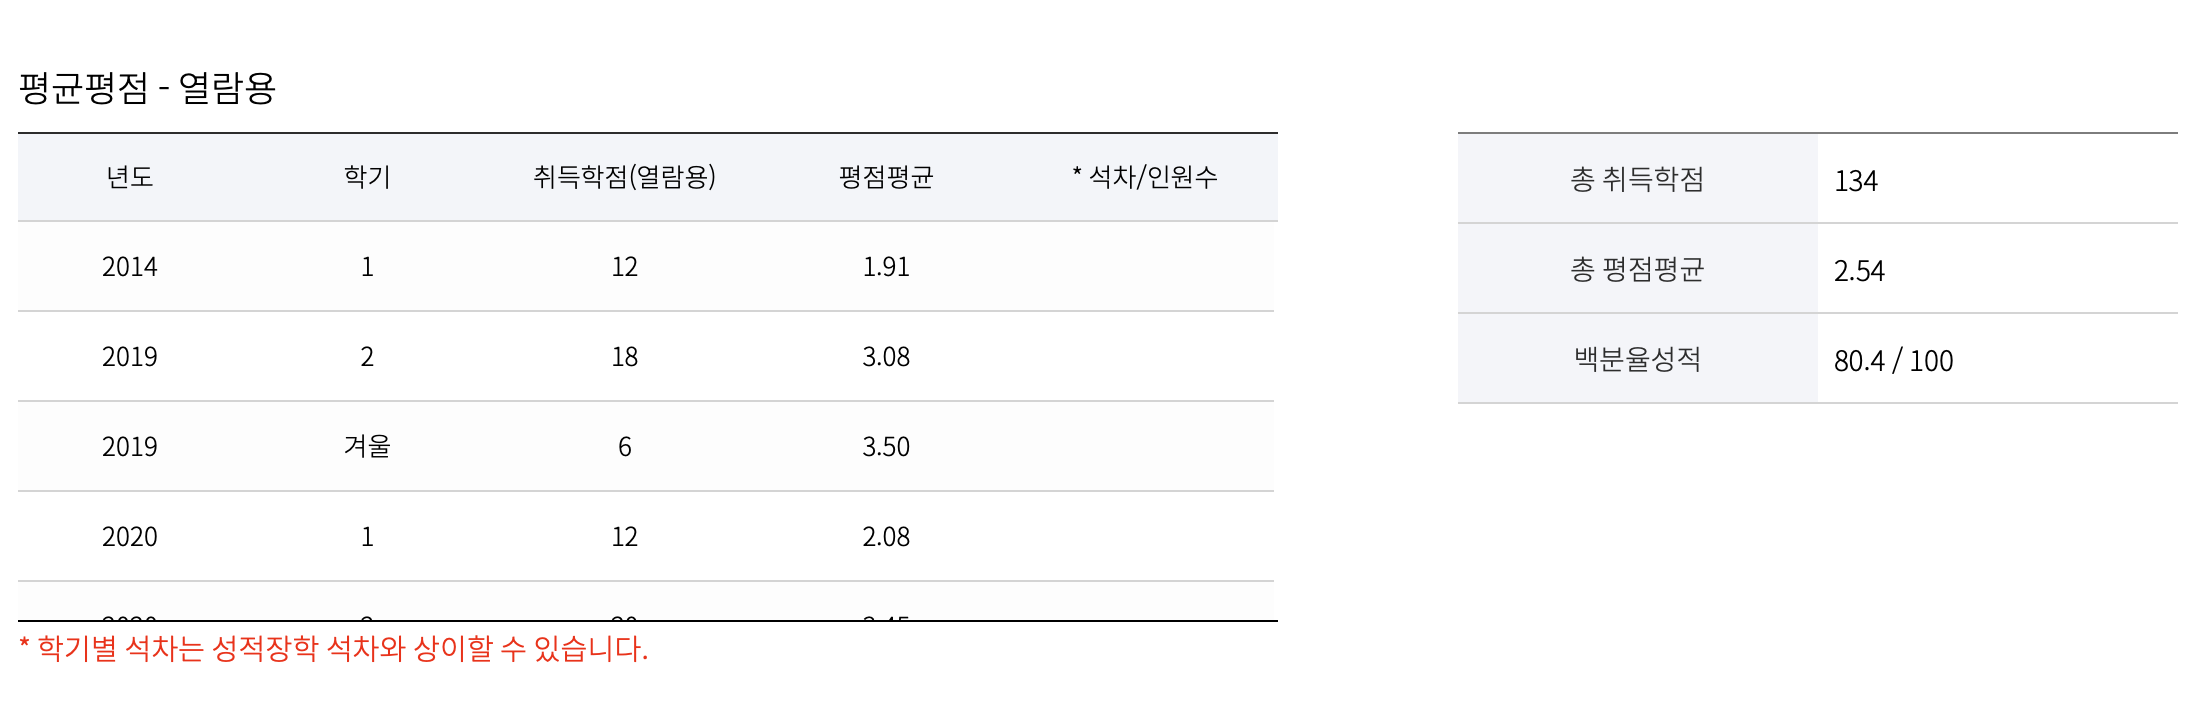Select GPA value 1.91 in the 2014 row

pyautogui.click(x=886, y=267)
